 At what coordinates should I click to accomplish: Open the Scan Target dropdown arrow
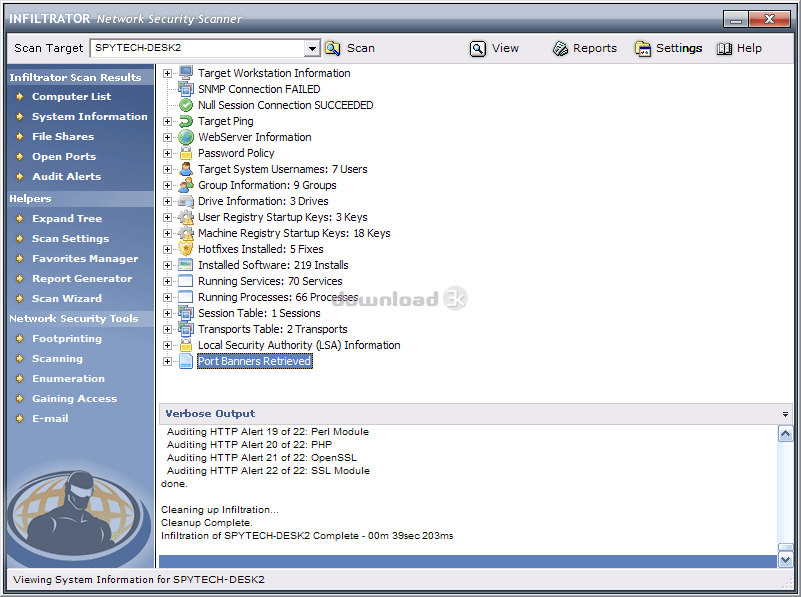point(312,49)
